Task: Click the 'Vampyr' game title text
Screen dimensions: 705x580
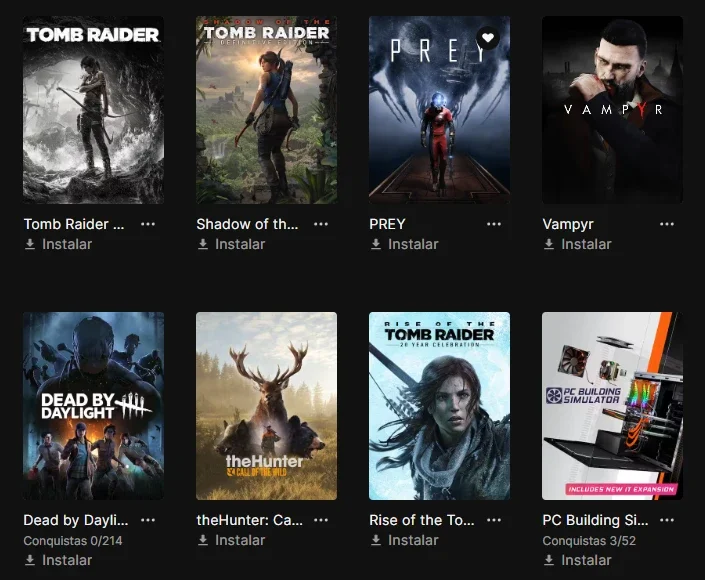Action: (568, 224)
